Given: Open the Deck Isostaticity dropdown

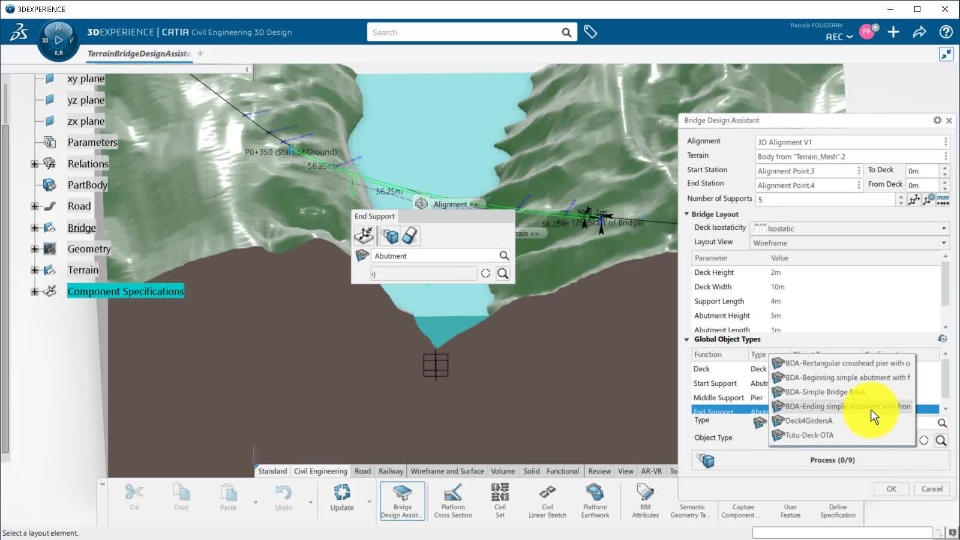Looking at the screenshot, I should (849, 228).
